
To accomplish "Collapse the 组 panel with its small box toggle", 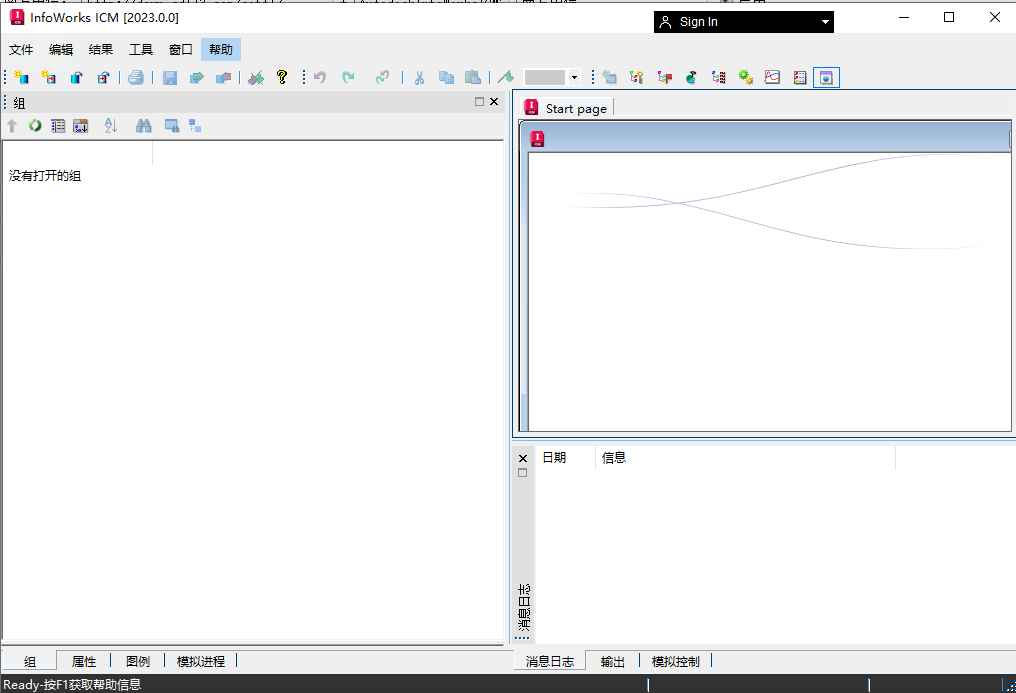I will (478, 101).
